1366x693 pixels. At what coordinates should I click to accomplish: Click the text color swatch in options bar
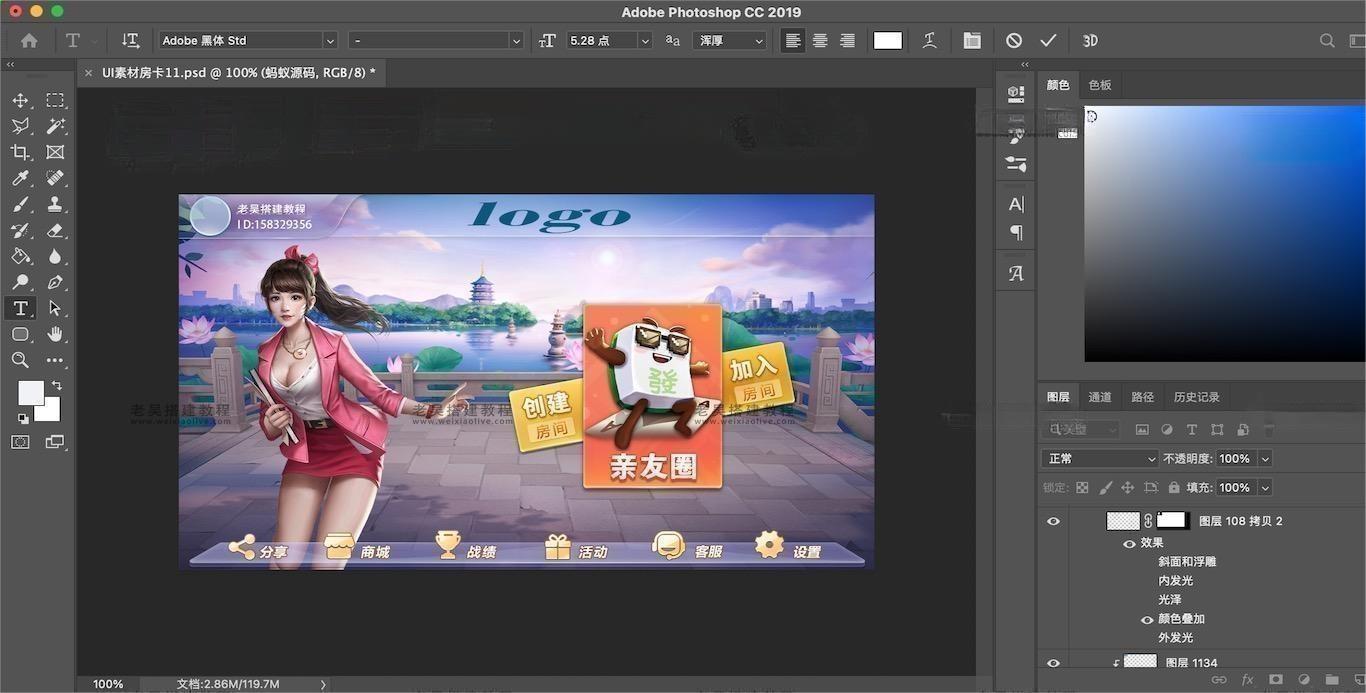887,40
